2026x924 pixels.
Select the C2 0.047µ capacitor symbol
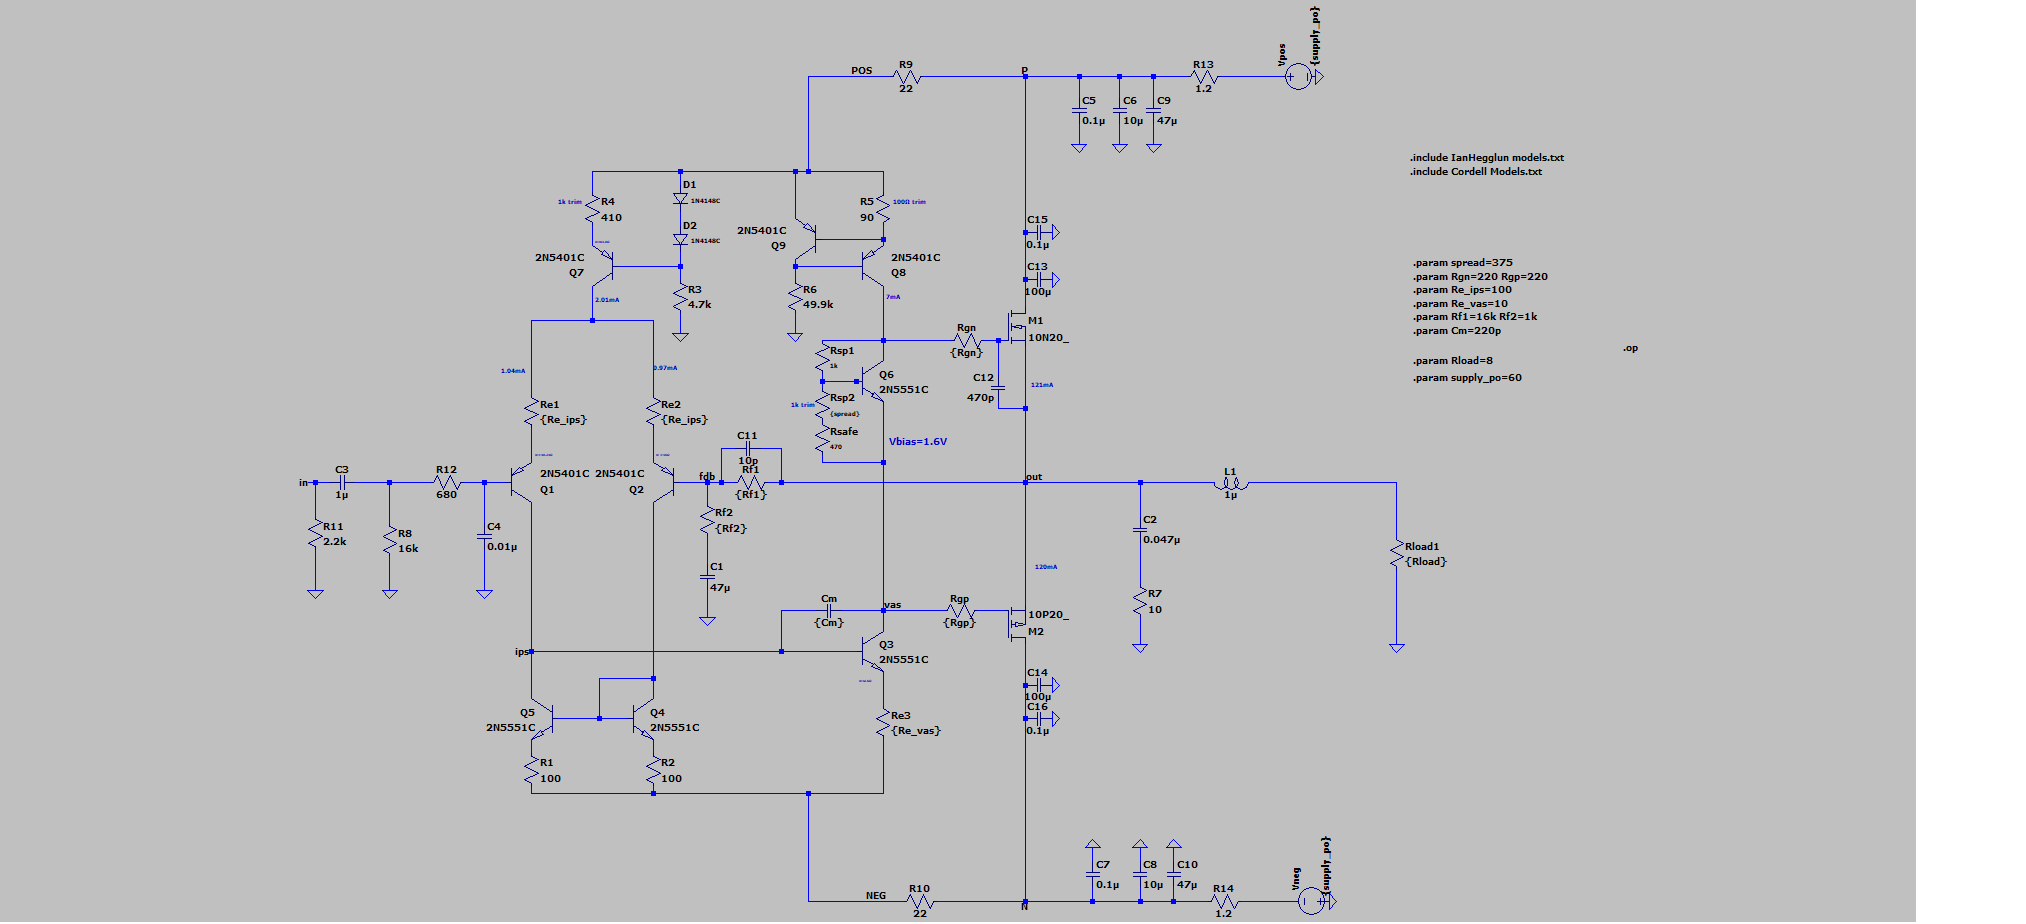[x=1140, y=530]
